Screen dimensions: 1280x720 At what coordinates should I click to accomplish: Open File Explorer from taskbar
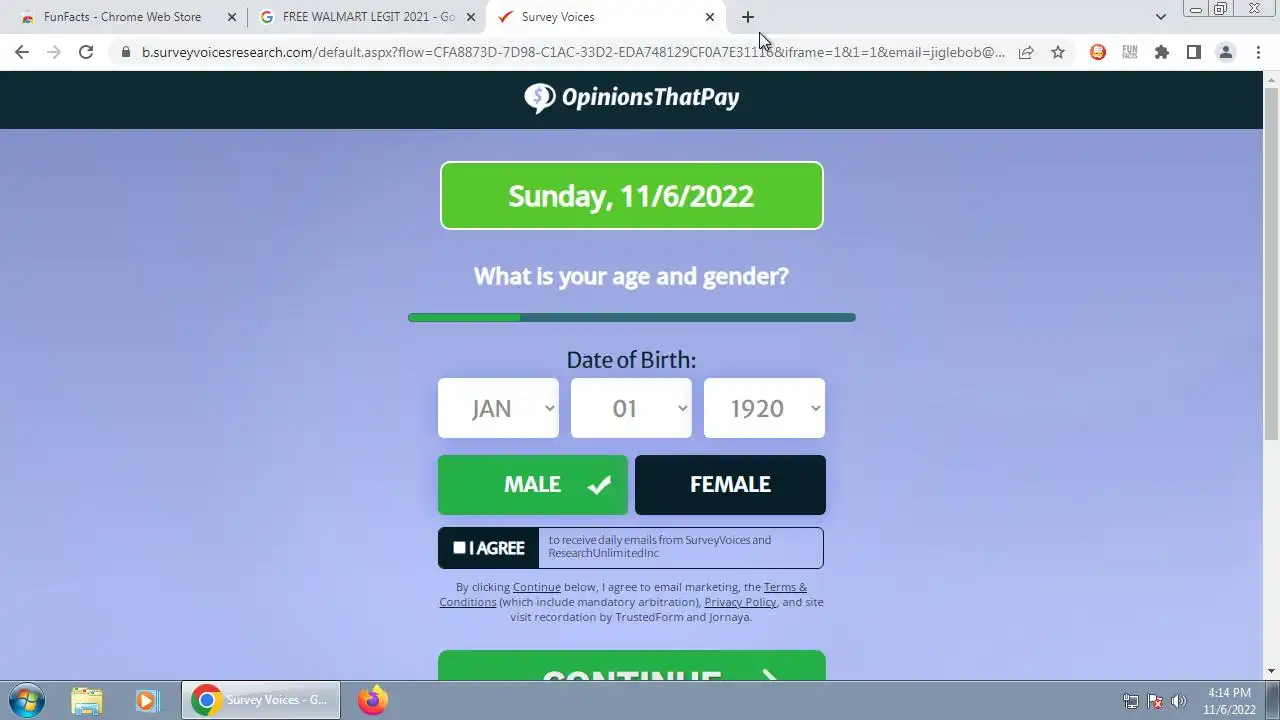tap(87, 700)
